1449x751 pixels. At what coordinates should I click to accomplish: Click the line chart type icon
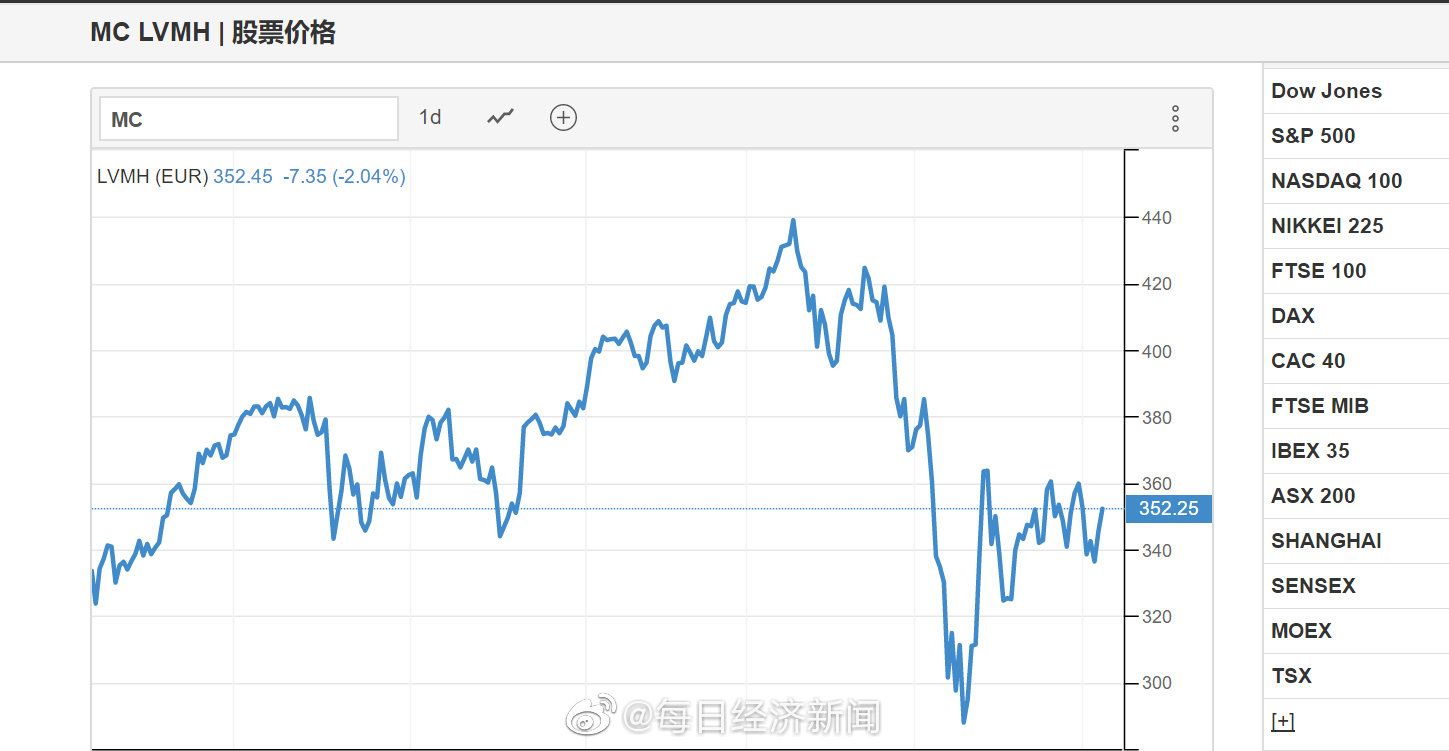pos(500,118)
